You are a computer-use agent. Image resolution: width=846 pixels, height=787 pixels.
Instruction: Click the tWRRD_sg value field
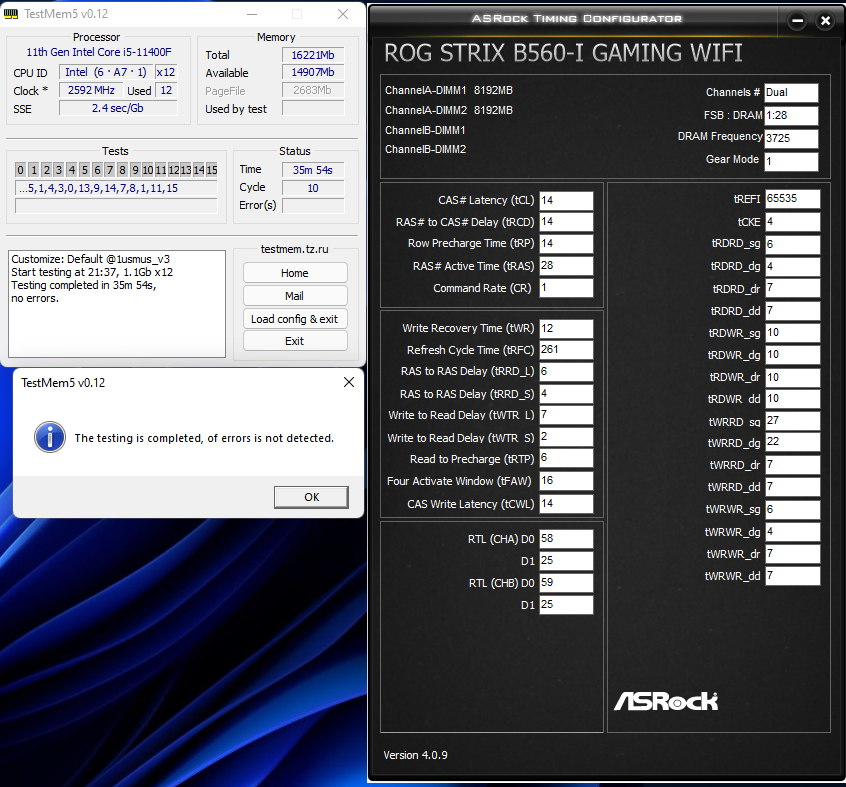pyautogui.click(x=793, y=421)
